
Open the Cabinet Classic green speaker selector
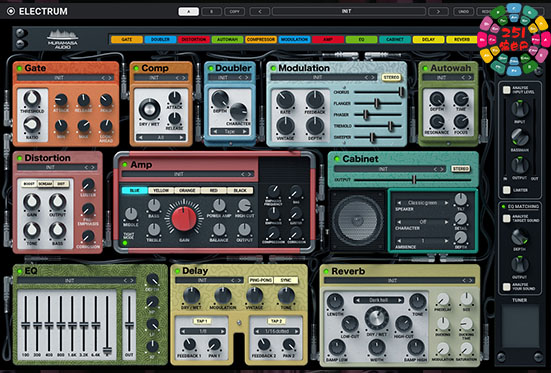tap(422, 203)
